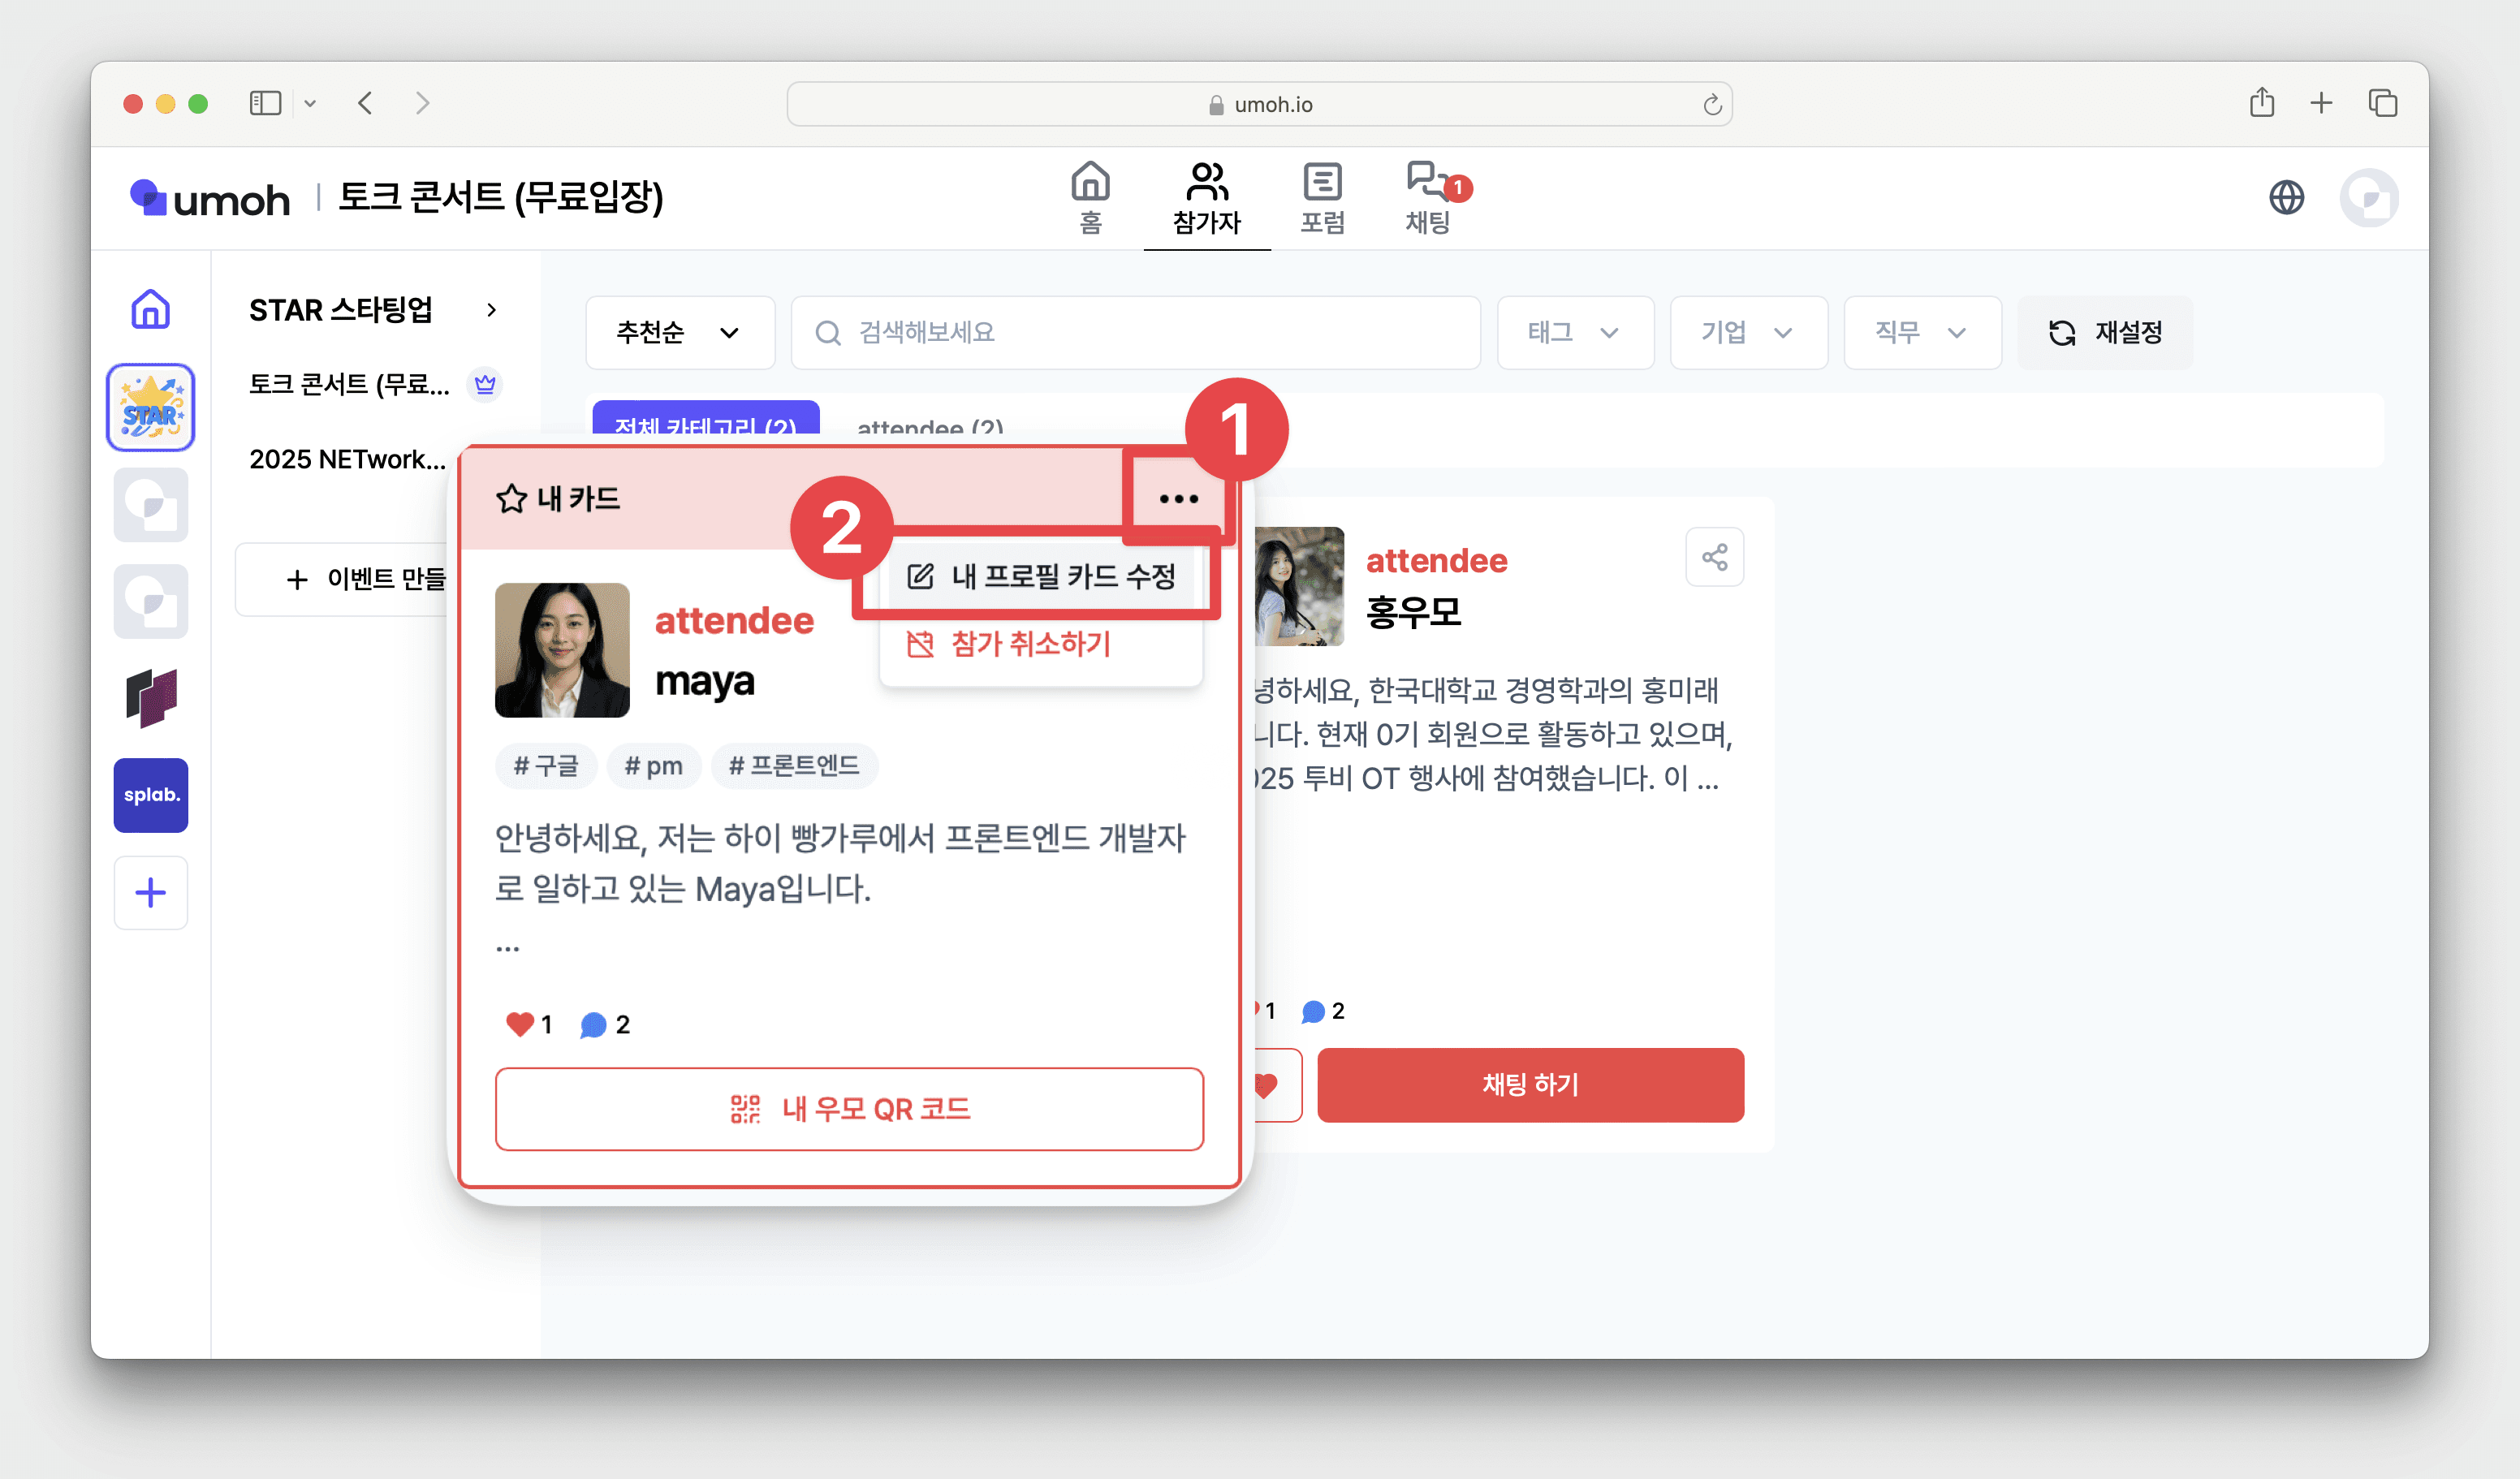Click the Safari page reload icon

coord(1712,104)
